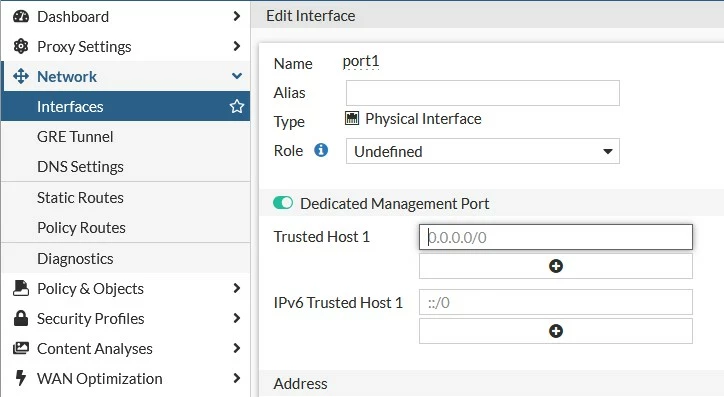Click the port1 name text

361,61
